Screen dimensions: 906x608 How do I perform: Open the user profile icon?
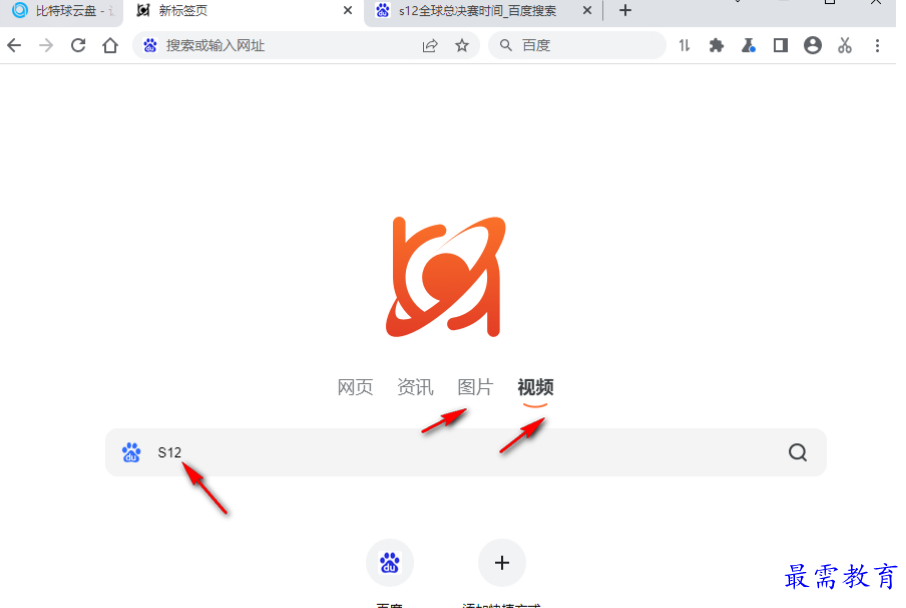[x=813, y=46]
